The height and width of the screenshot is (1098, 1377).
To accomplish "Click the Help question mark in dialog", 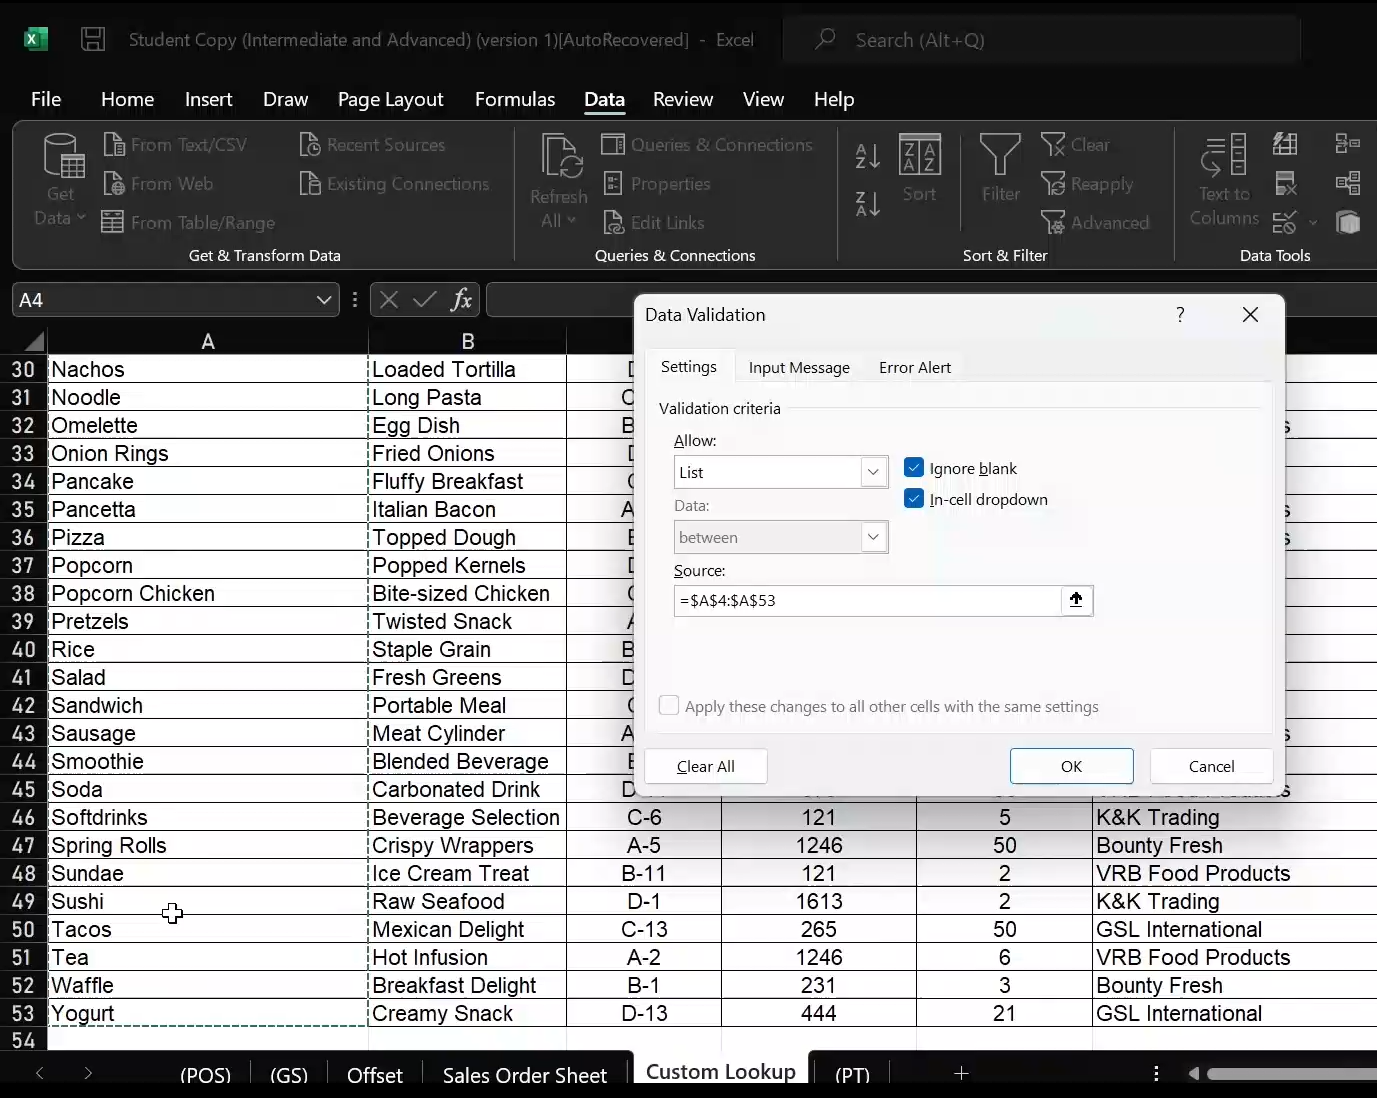I will [x=1180, y=315].
